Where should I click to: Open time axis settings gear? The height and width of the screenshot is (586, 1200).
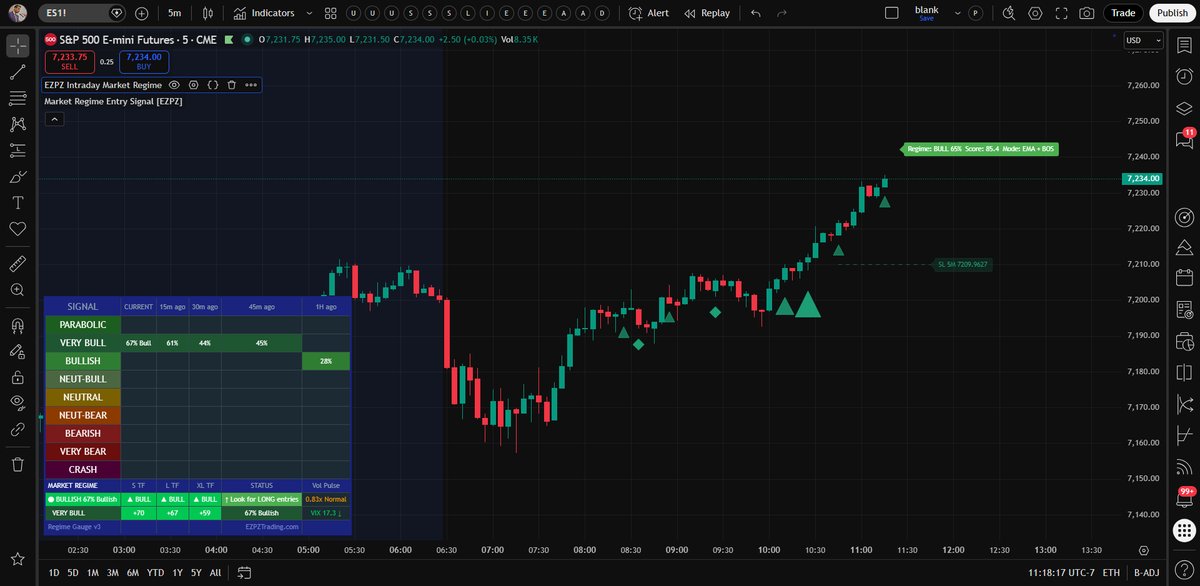click(1144, 550)
